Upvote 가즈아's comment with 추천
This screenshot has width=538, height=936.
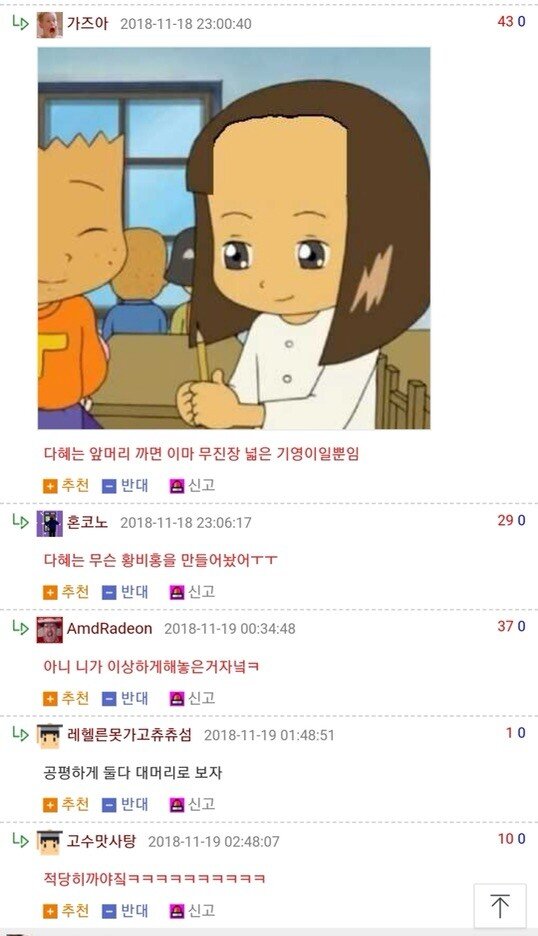[66, 485]
